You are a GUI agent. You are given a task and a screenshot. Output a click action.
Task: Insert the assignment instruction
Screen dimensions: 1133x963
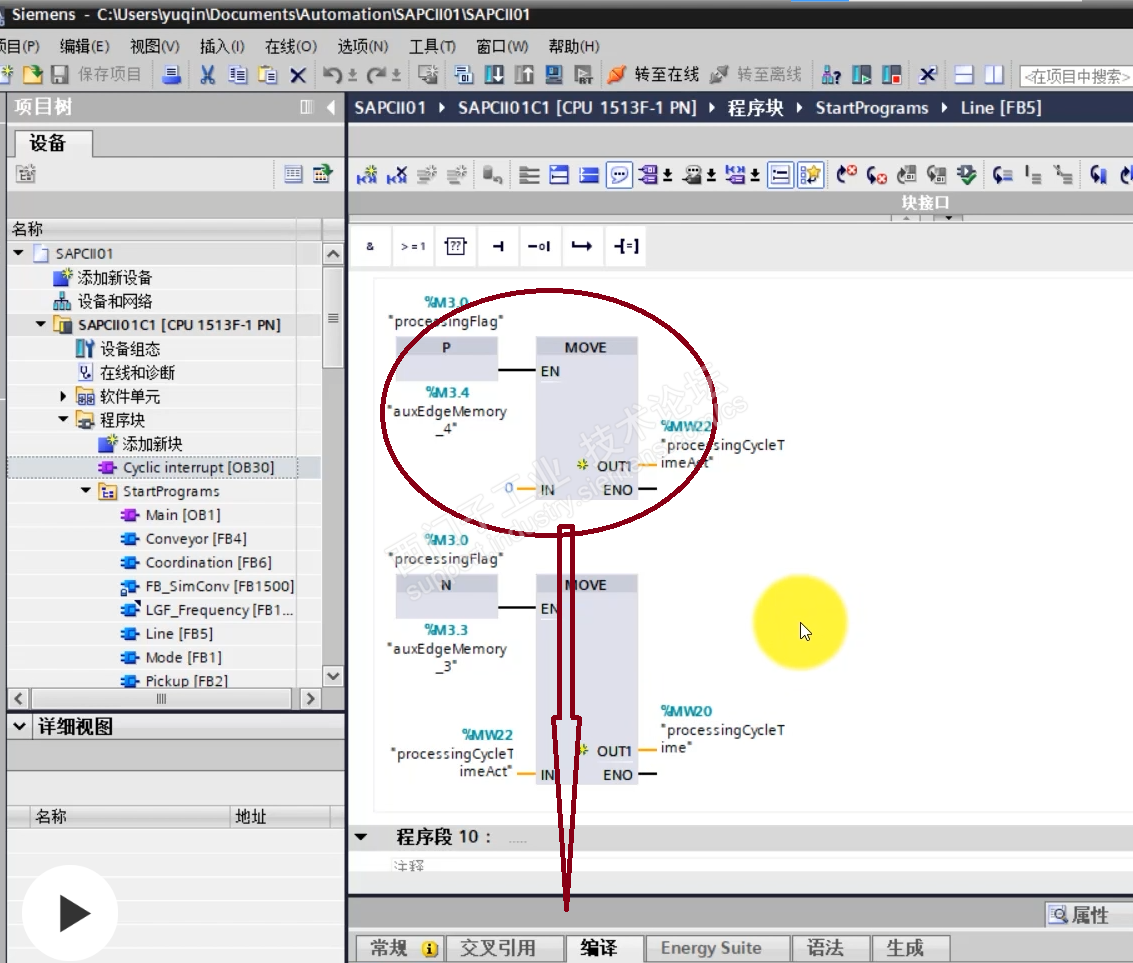point(625,246)
